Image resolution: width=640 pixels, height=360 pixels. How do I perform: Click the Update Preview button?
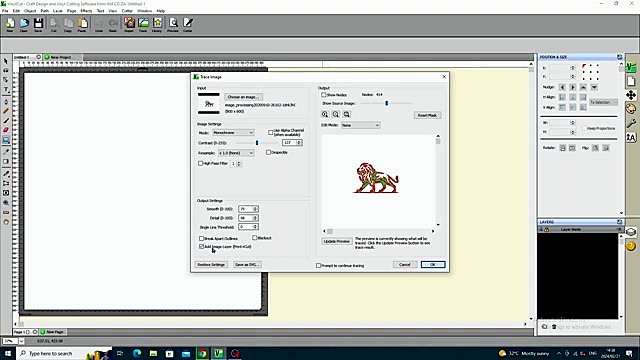[336, 241]
